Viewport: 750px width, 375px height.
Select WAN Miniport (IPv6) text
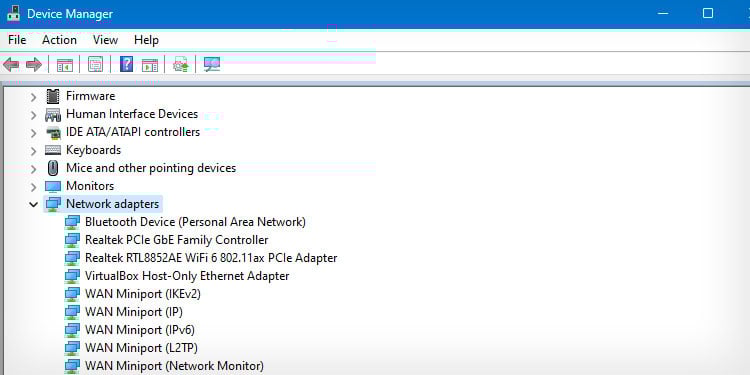(140, 330)
